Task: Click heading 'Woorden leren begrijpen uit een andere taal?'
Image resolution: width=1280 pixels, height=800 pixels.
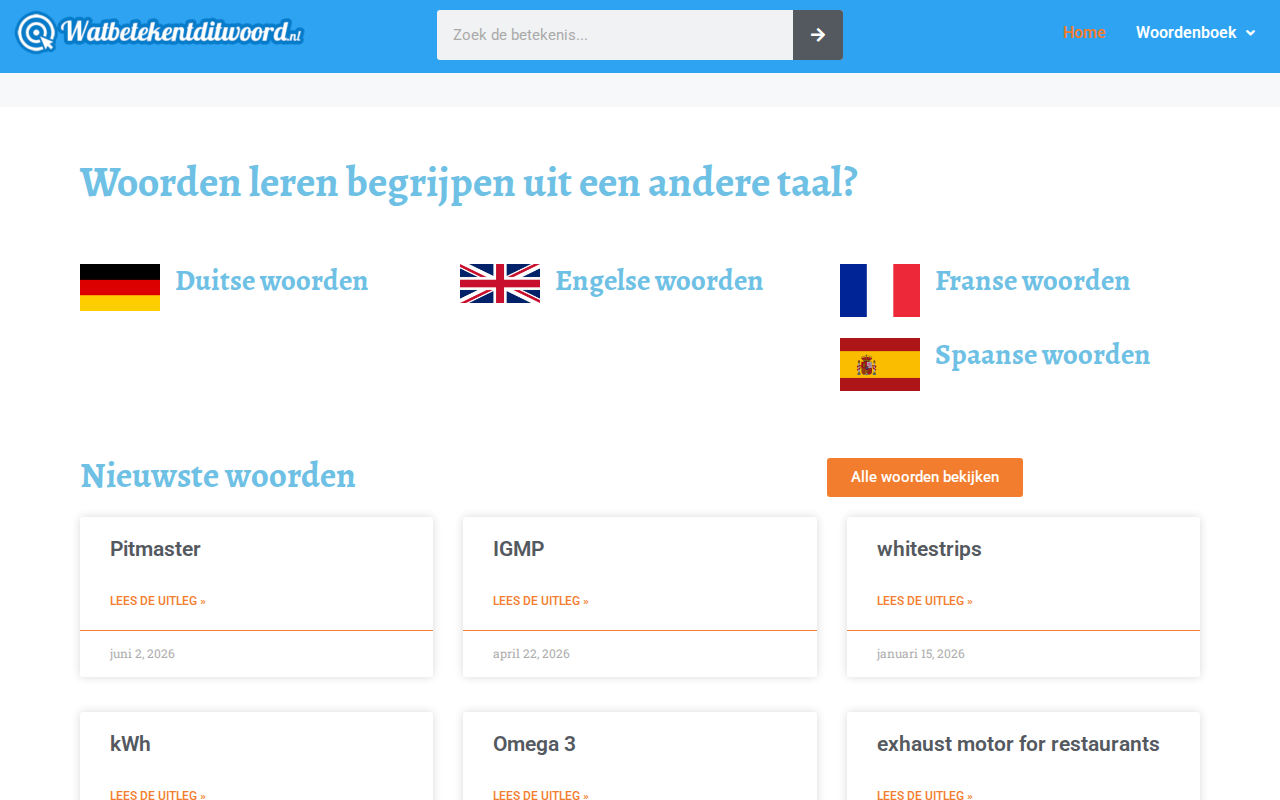Action: click(469, 184)
